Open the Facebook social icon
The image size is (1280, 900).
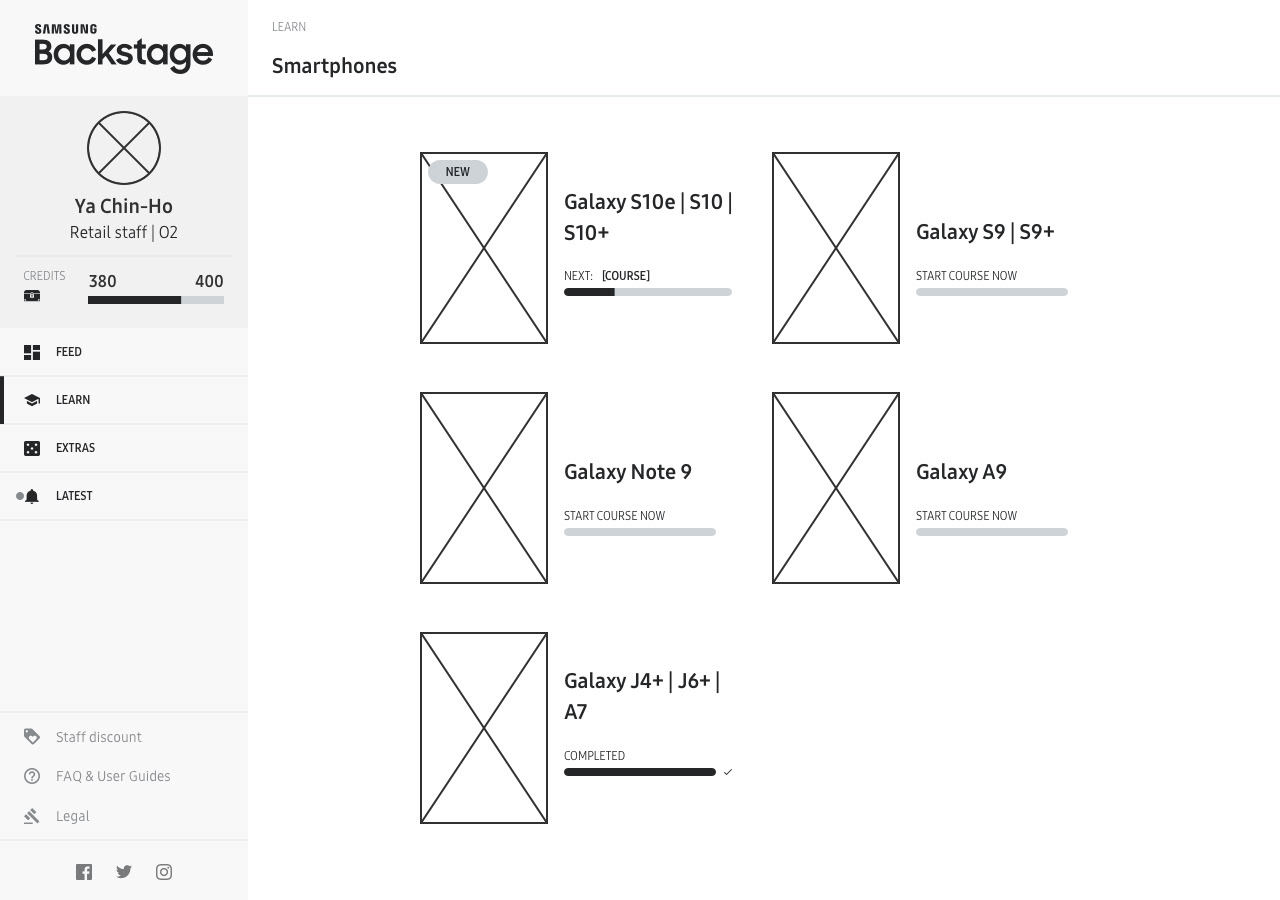[x=84, y=872]
